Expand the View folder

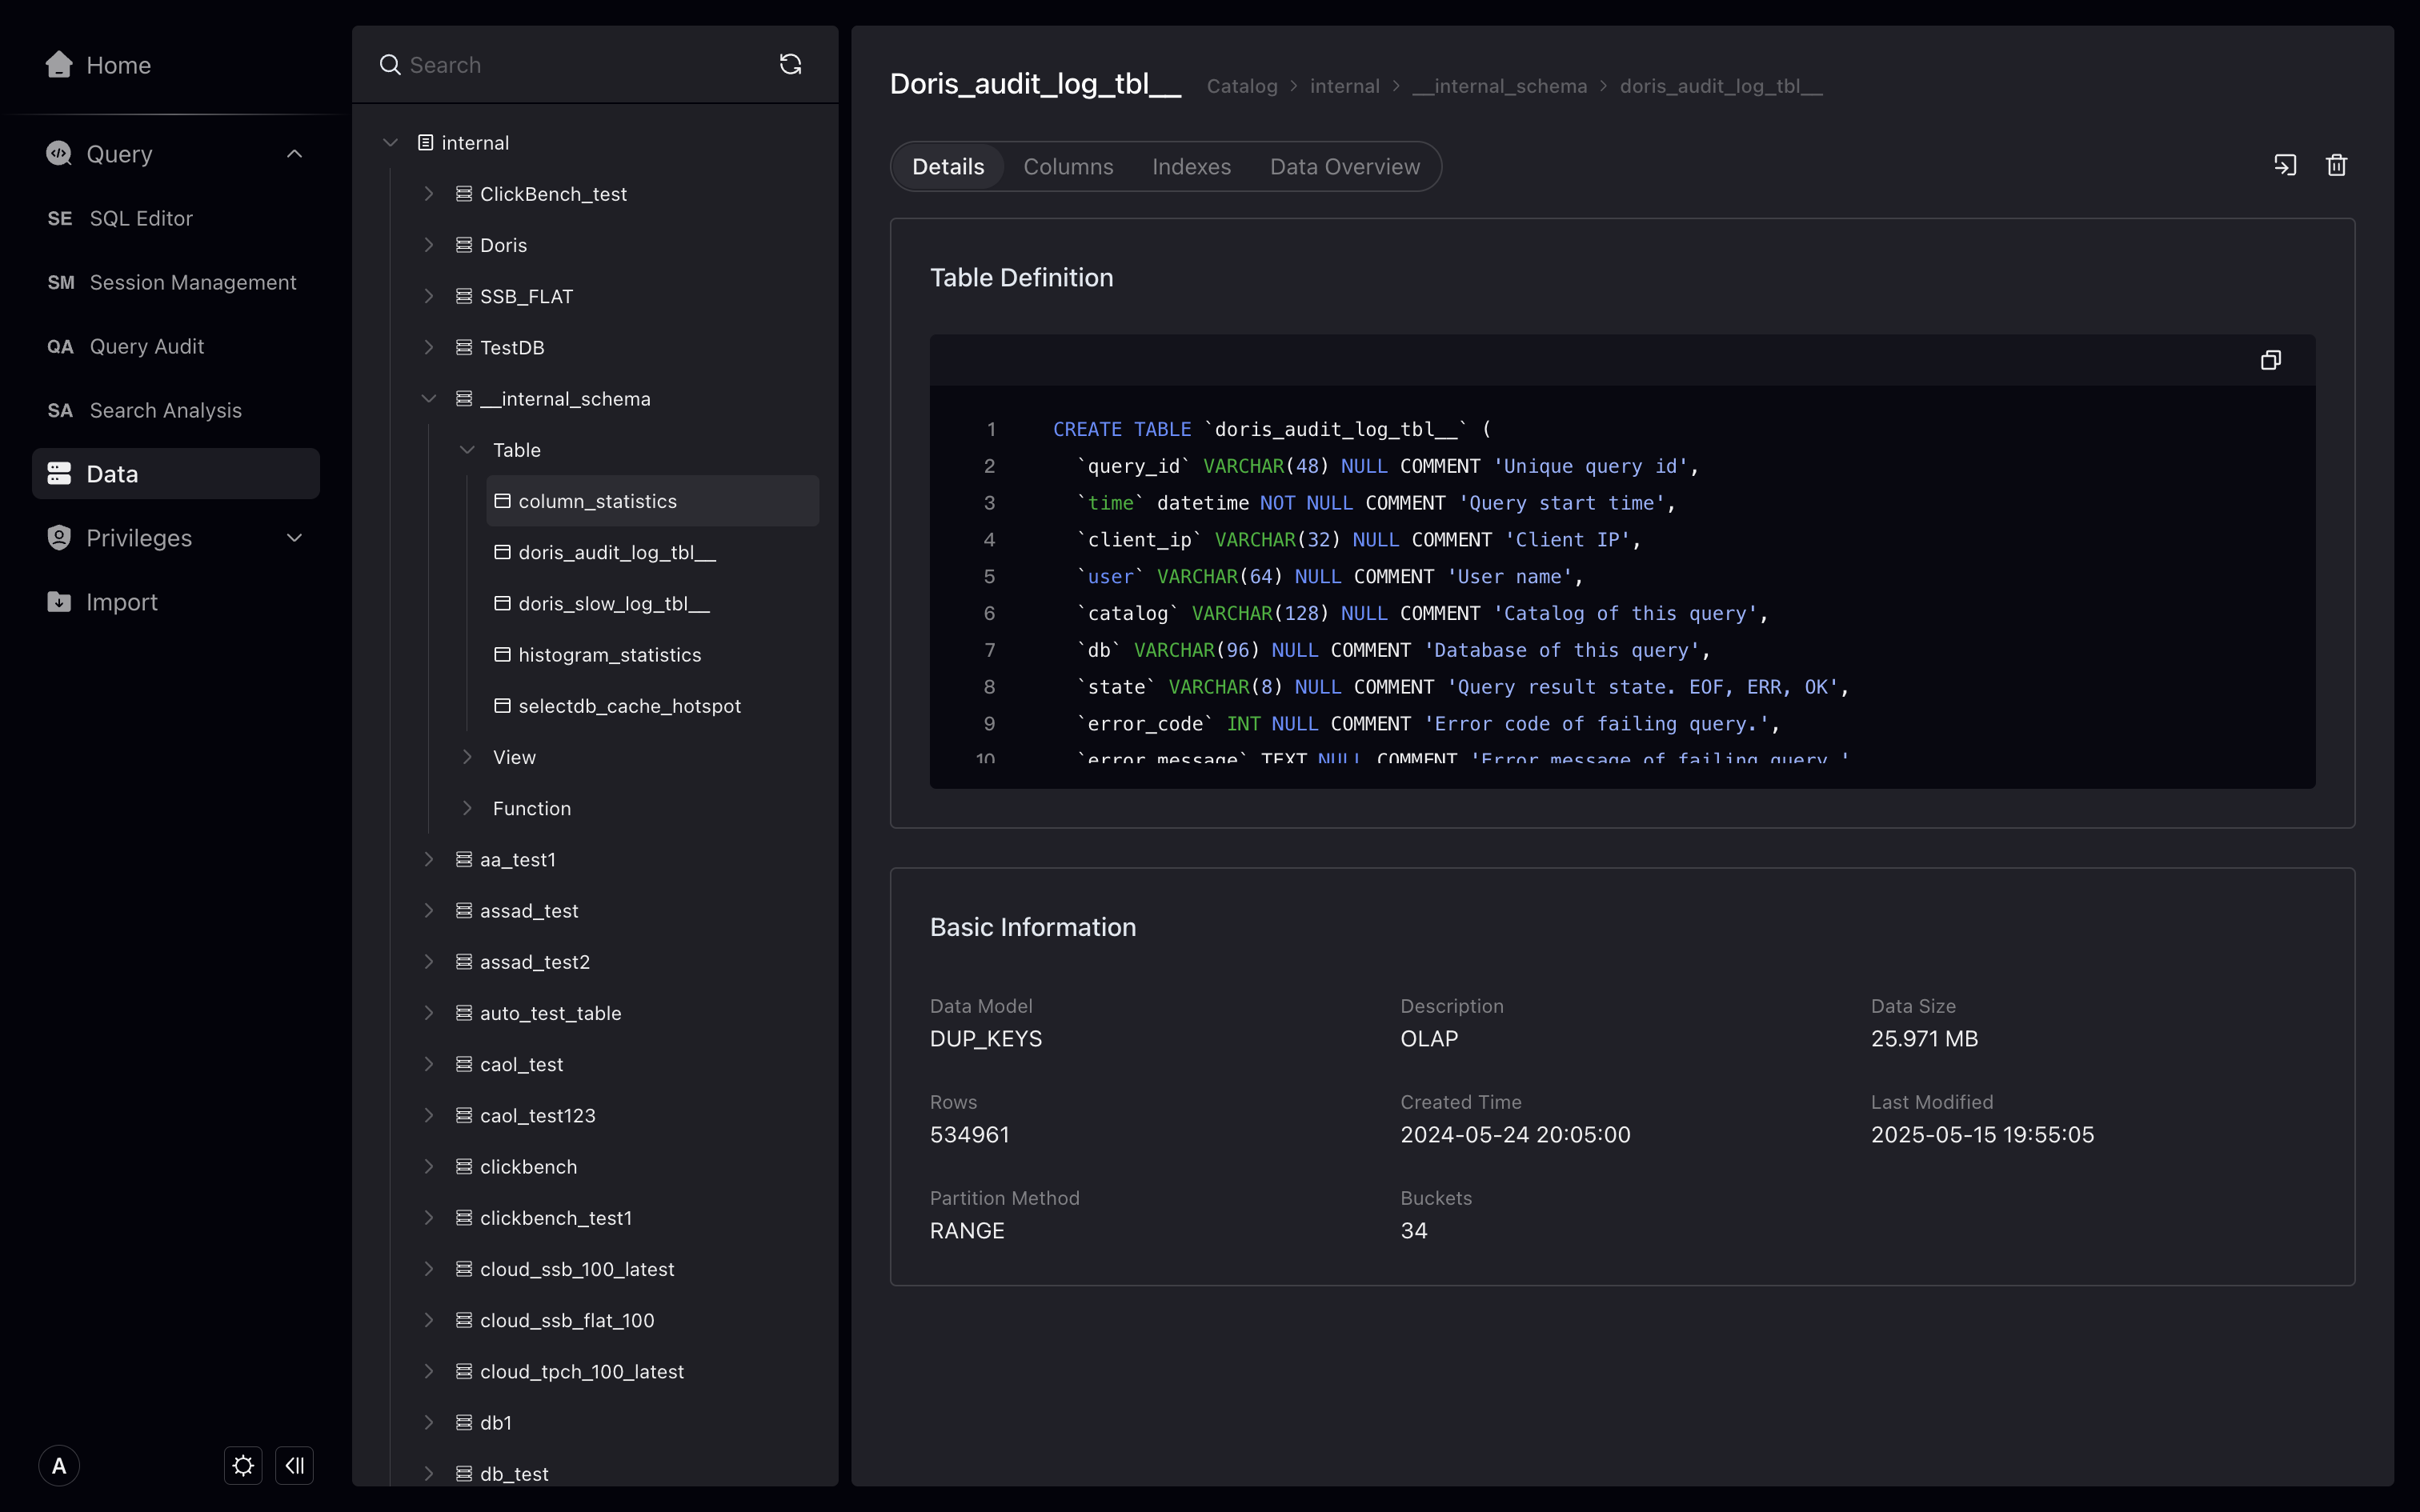(467, 757)
